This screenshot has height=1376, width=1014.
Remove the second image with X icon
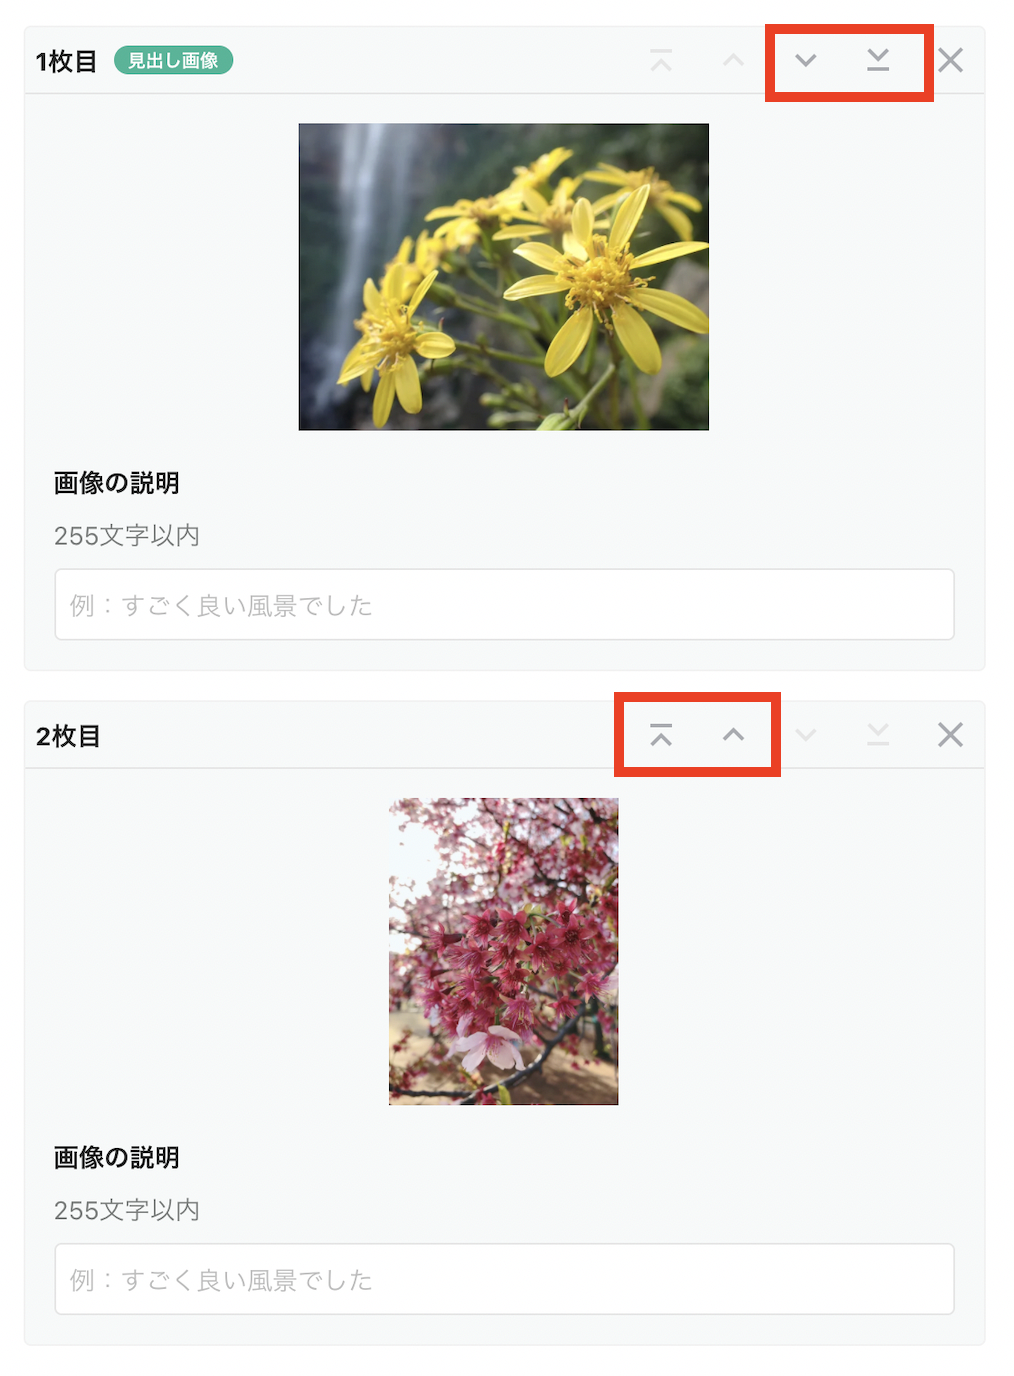(x=951, y=735)
